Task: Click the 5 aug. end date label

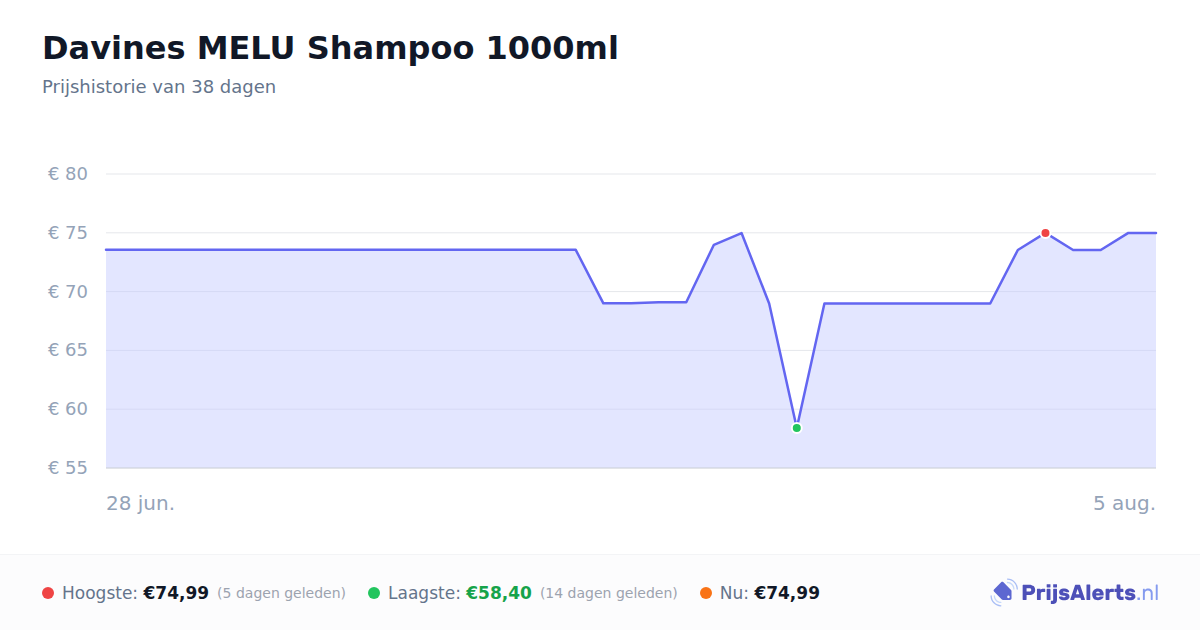Action: pos(1124,503)
